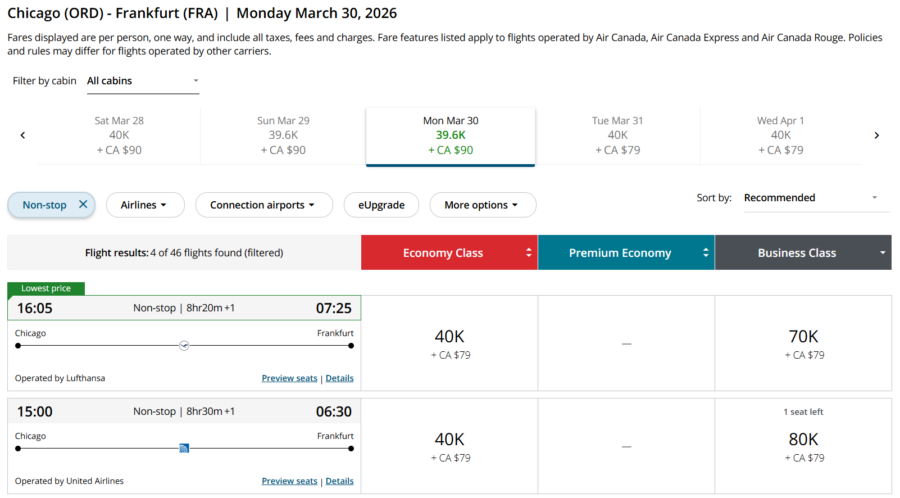This screenshot has width=900, height=498.
Task: Preview seats for the 15:00 United flight
Action: (289, 481)
